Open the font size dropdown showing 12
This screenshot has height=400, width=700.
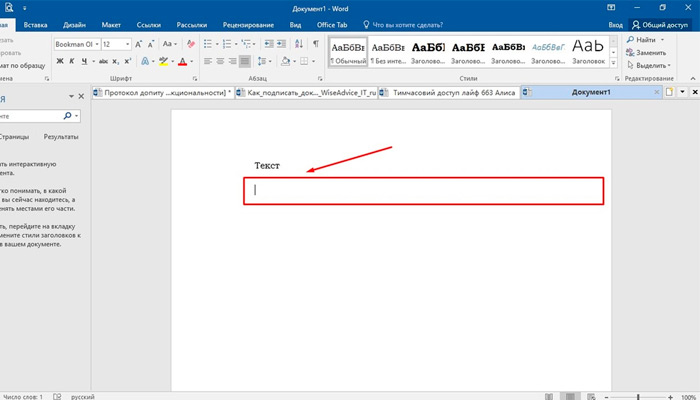[x=127, y=44]
